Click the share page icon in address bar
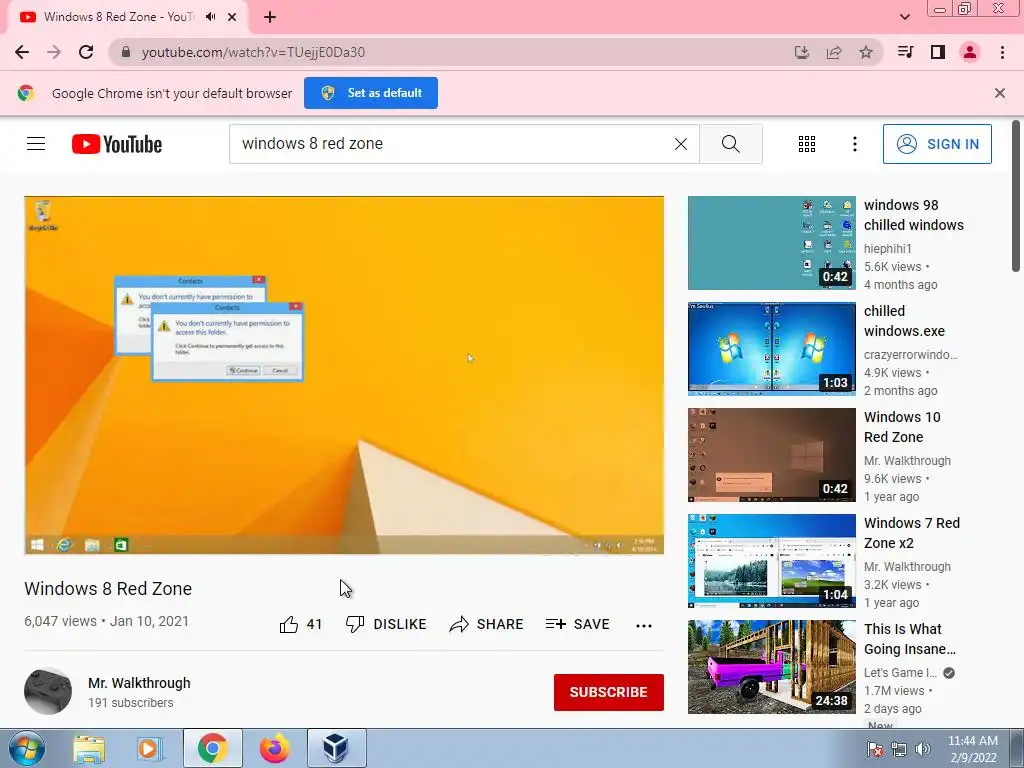This screenshot has height=768, width=1024. coord(834,52)
